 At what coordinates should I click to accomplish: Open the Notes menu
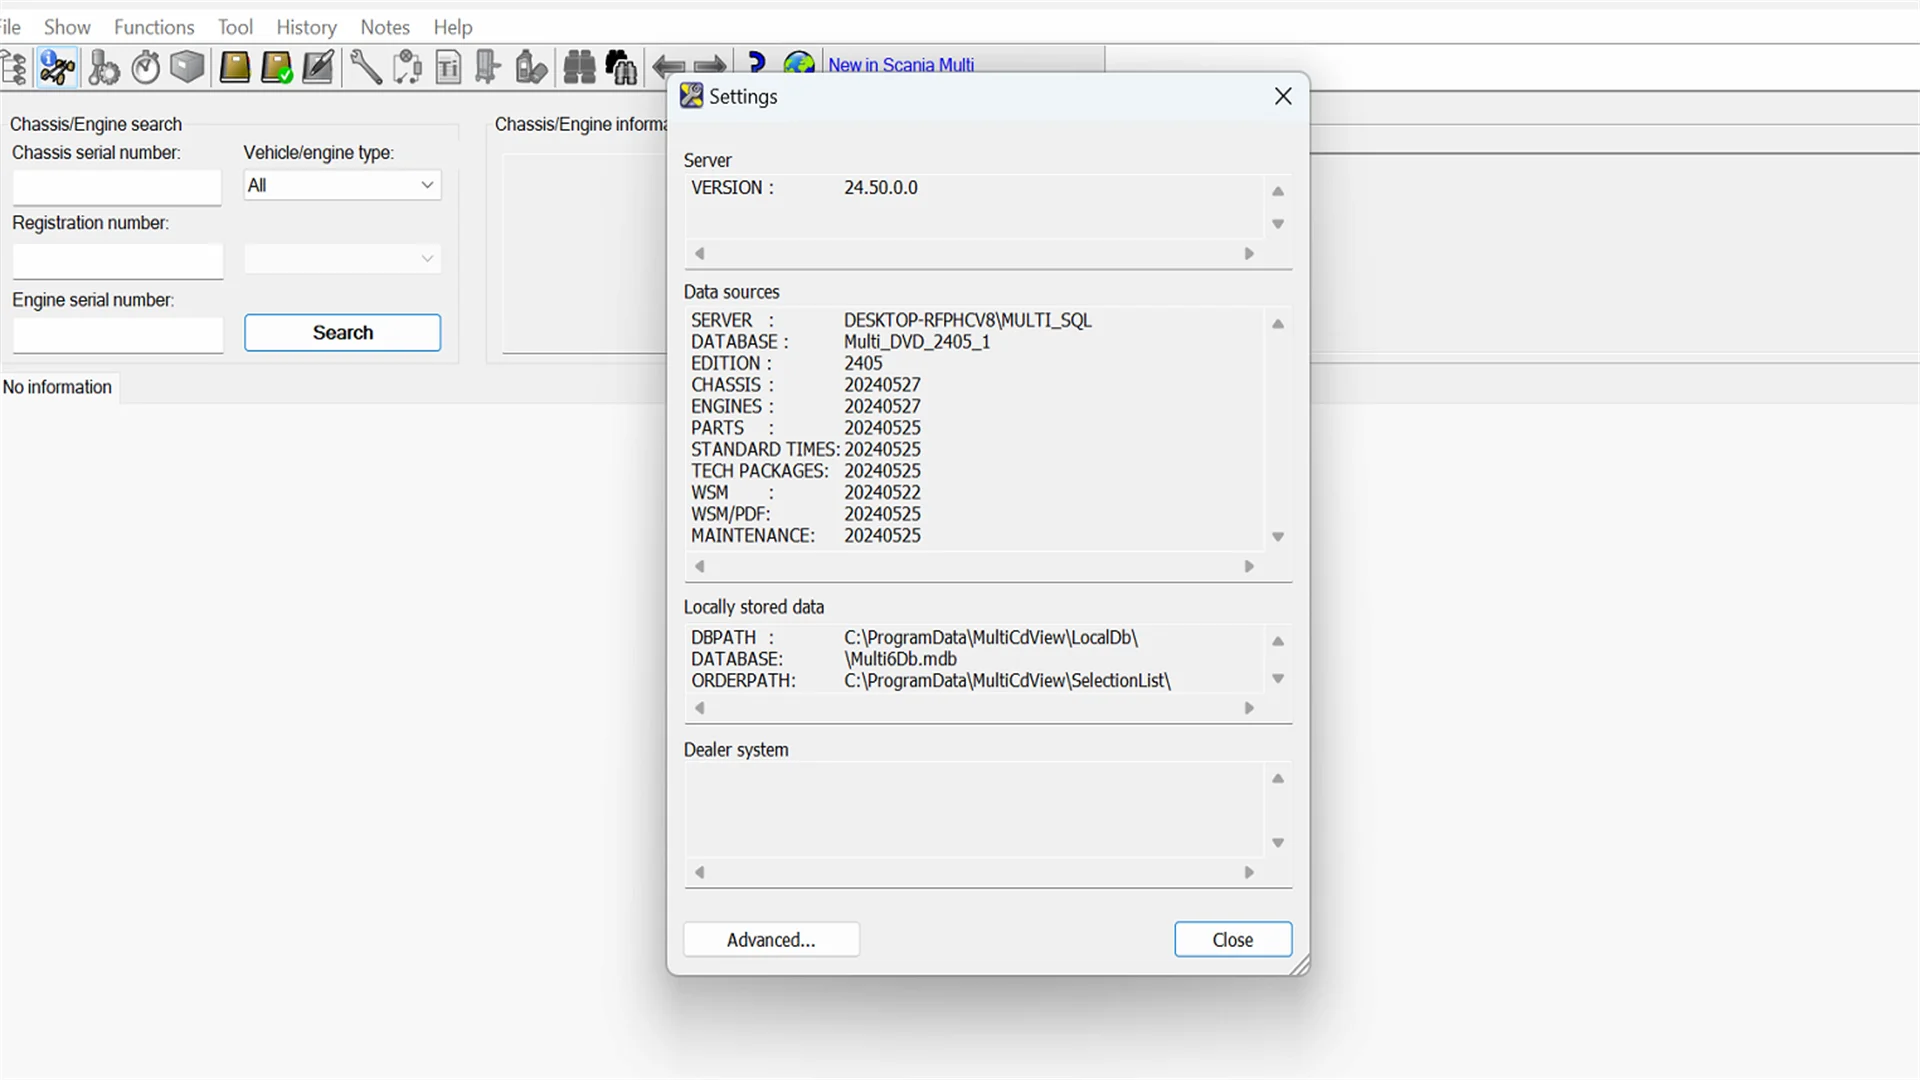385,27
